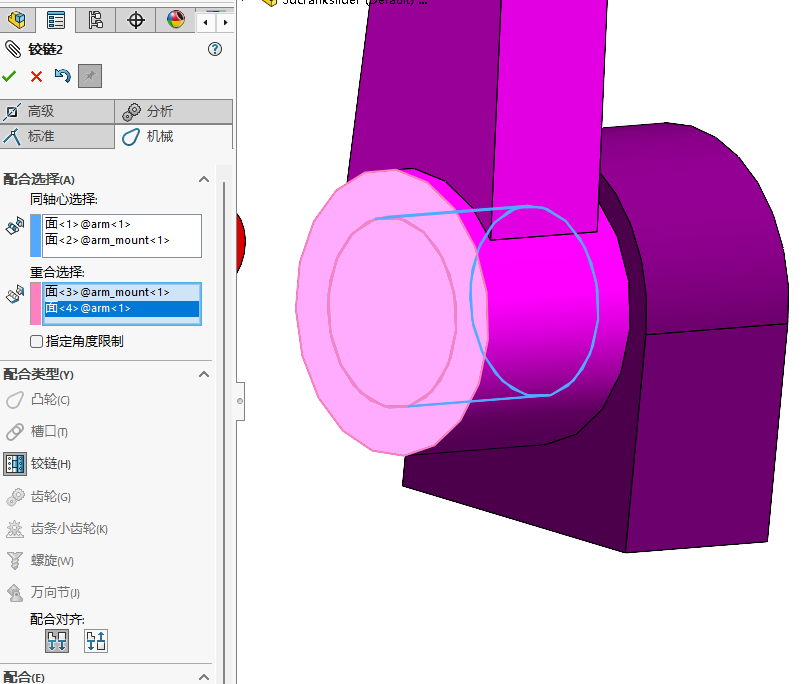
Task: Collapse the 配合选择 section
Action: (204, 179)
